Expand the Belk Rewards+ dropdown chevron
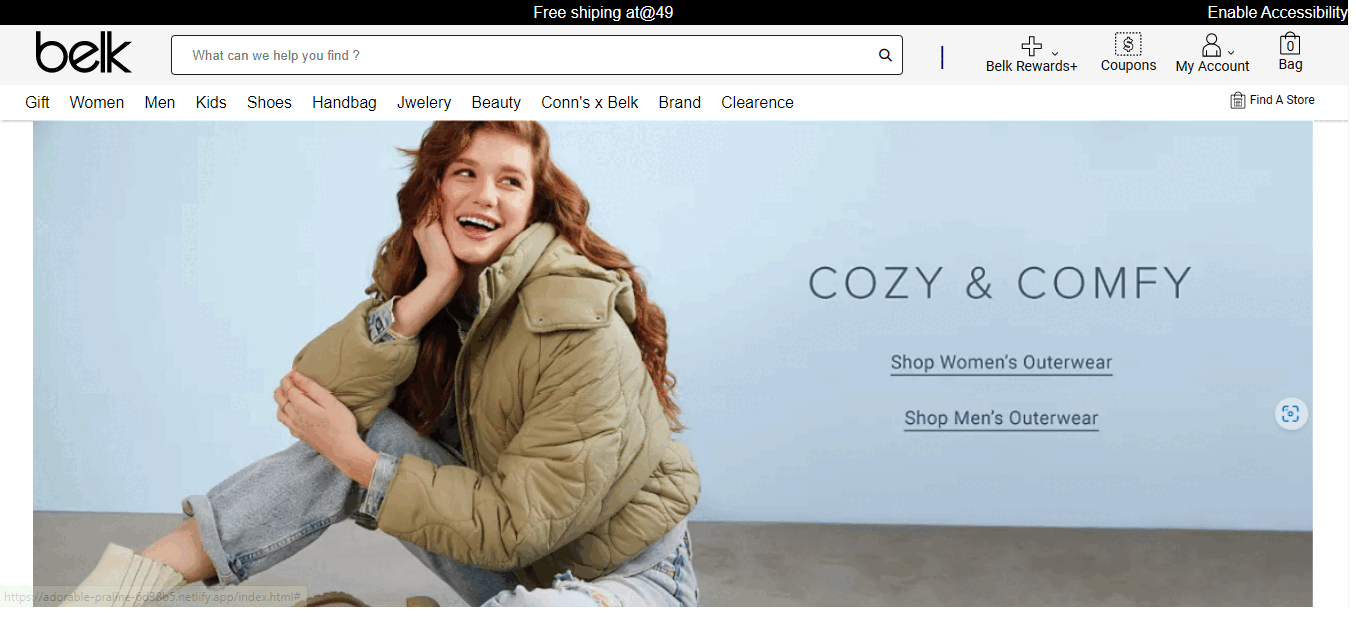 pyautogui.click(x=1055, y=53)
